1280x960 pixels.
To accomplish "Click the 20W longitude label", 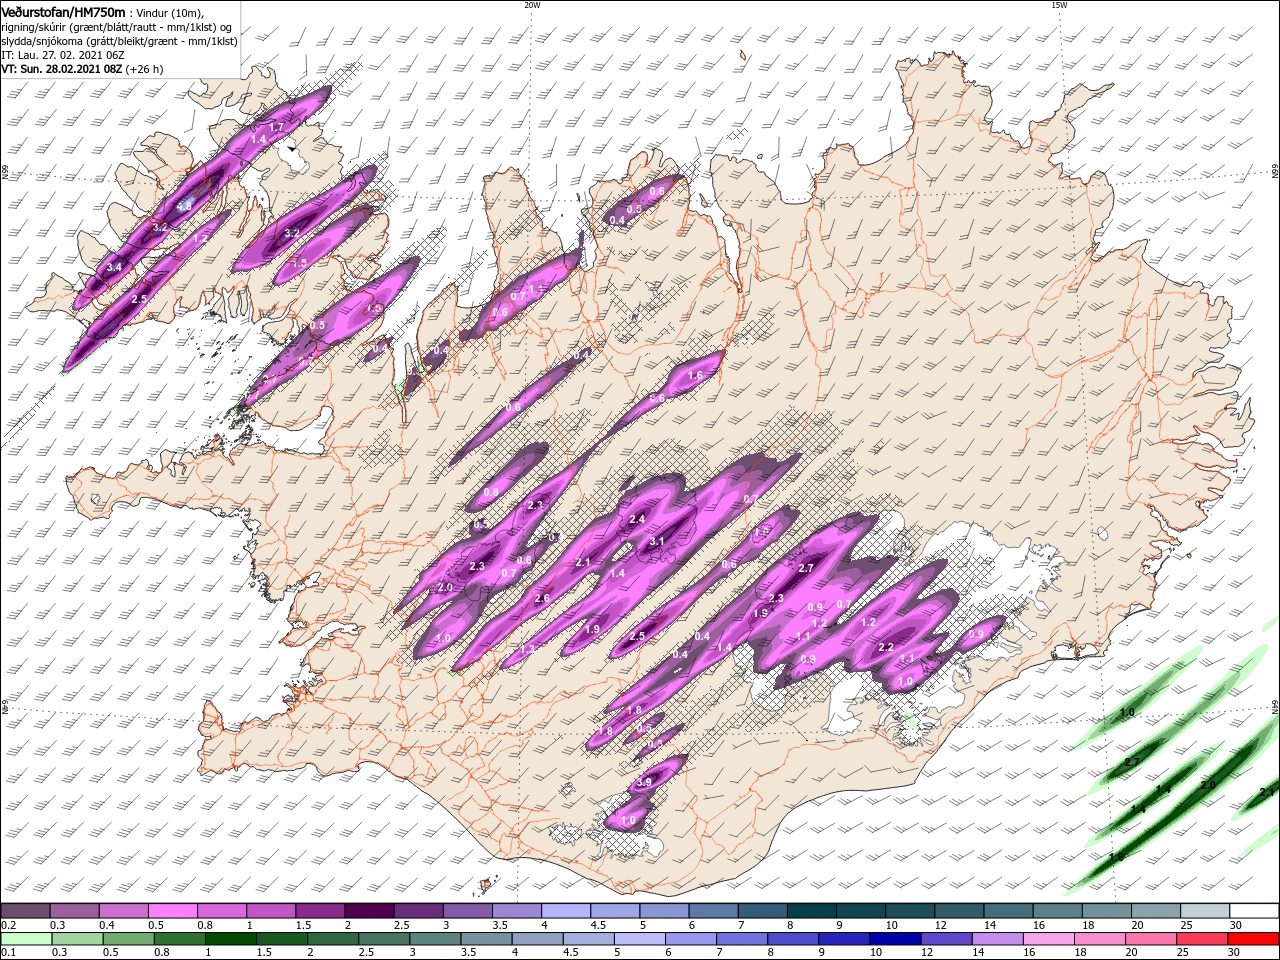I will [x=532, y=5].
